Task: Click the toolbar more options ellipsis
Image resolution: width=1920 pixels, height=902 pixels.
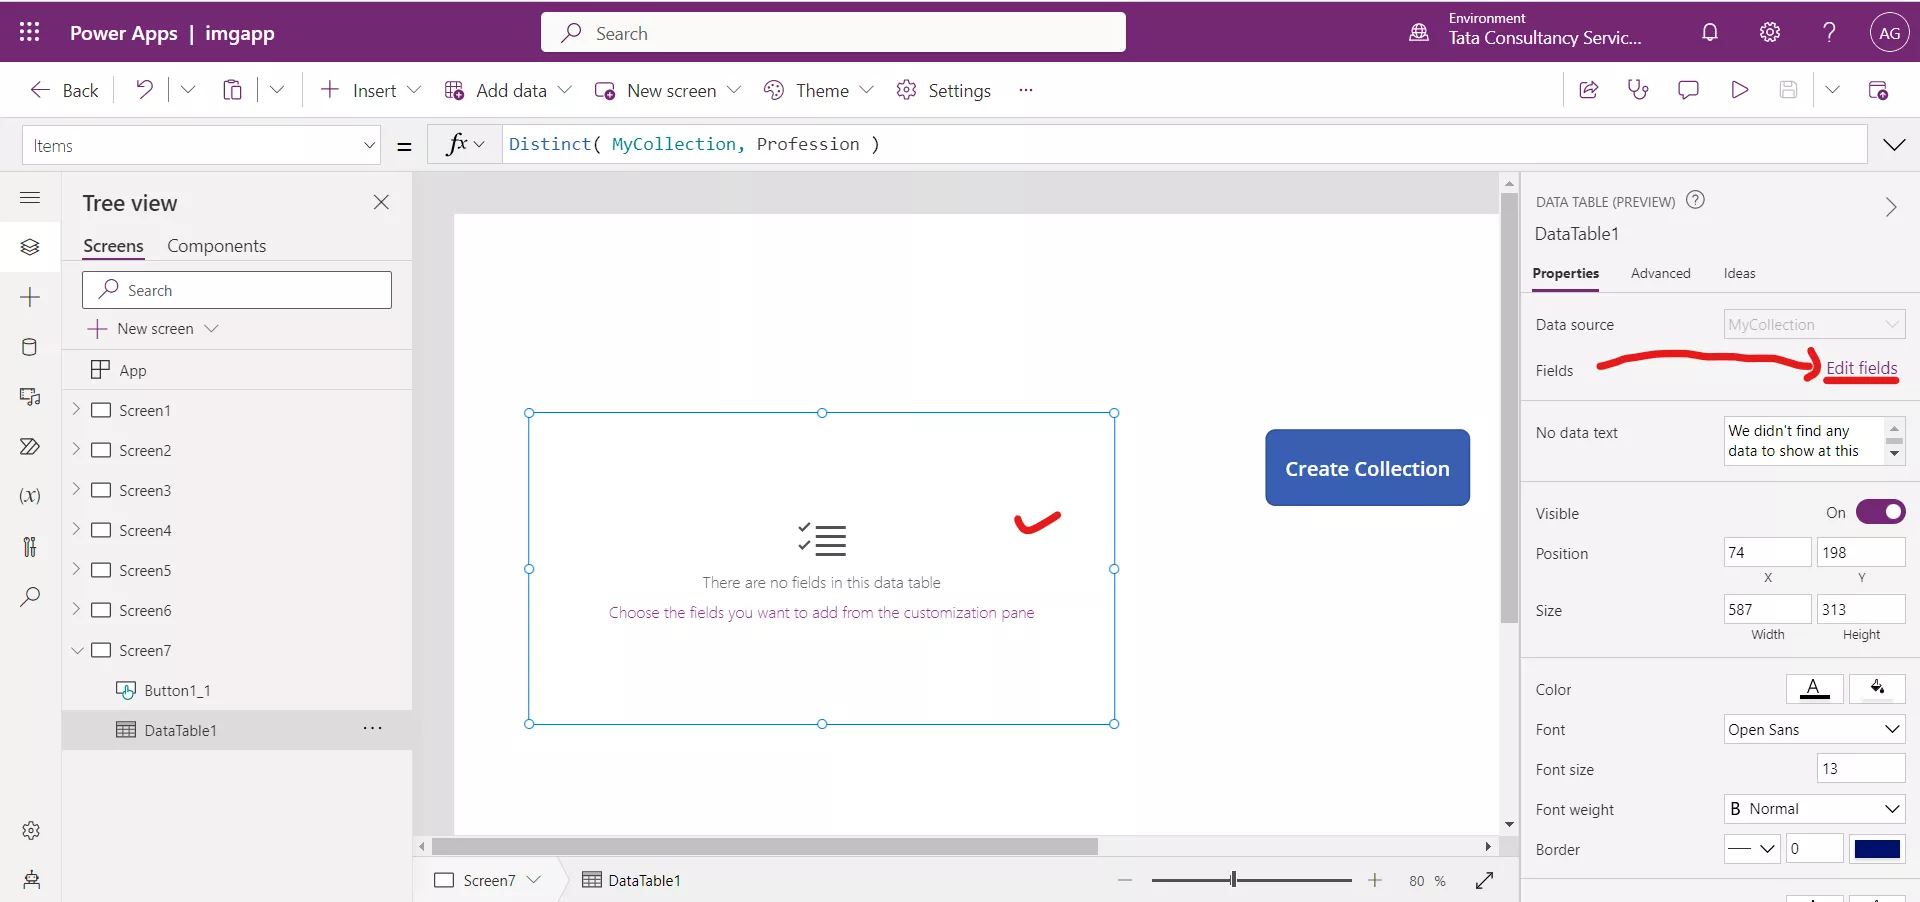Action: (x=1025, y=90)
